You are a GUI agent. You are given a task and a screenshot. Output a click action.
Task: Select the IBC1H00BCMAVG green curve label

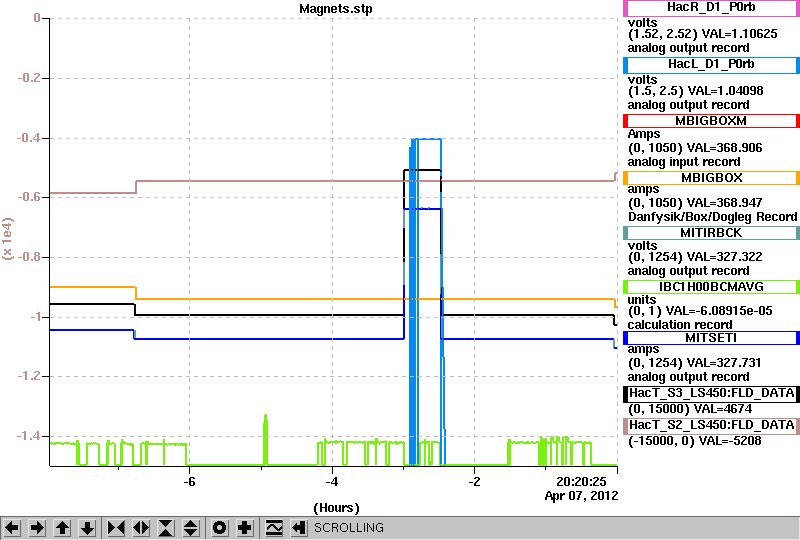click(x=711, y=287)
